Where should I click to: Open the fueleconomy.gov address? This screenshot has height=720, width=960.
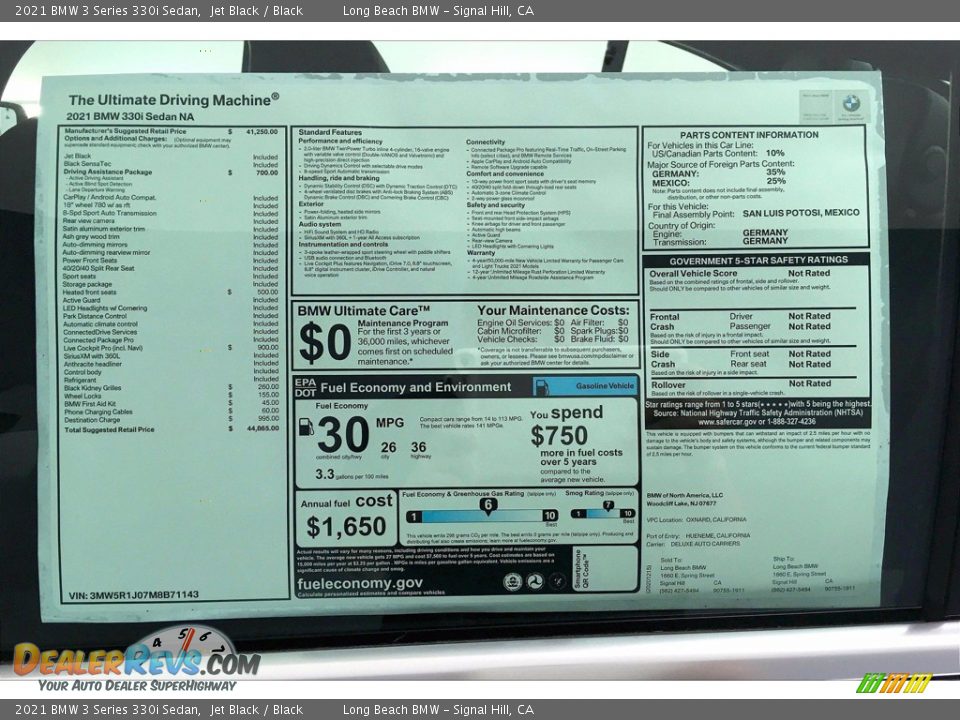[x=359, y=583]
